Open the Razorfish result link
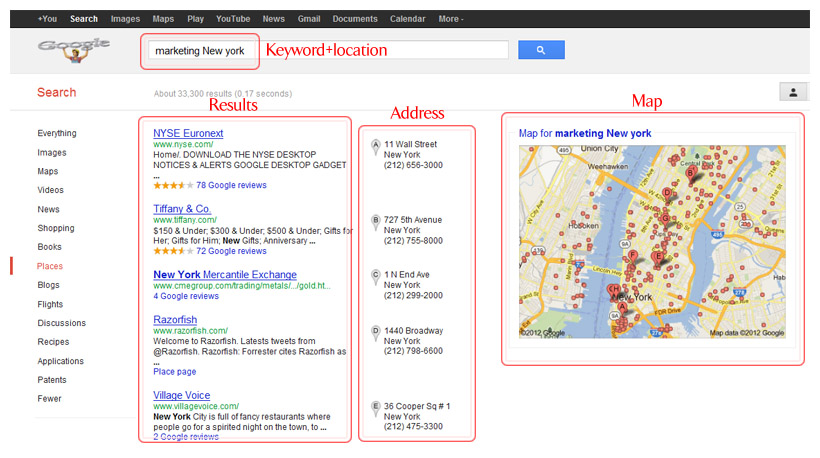Screen dimensions: 820x458 175,319
